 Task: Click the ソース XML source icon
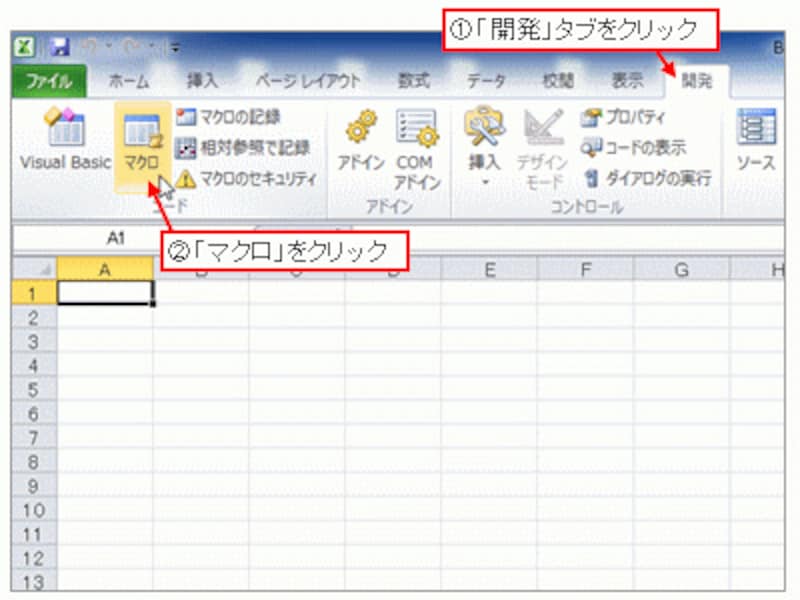(x=756, y=140)
